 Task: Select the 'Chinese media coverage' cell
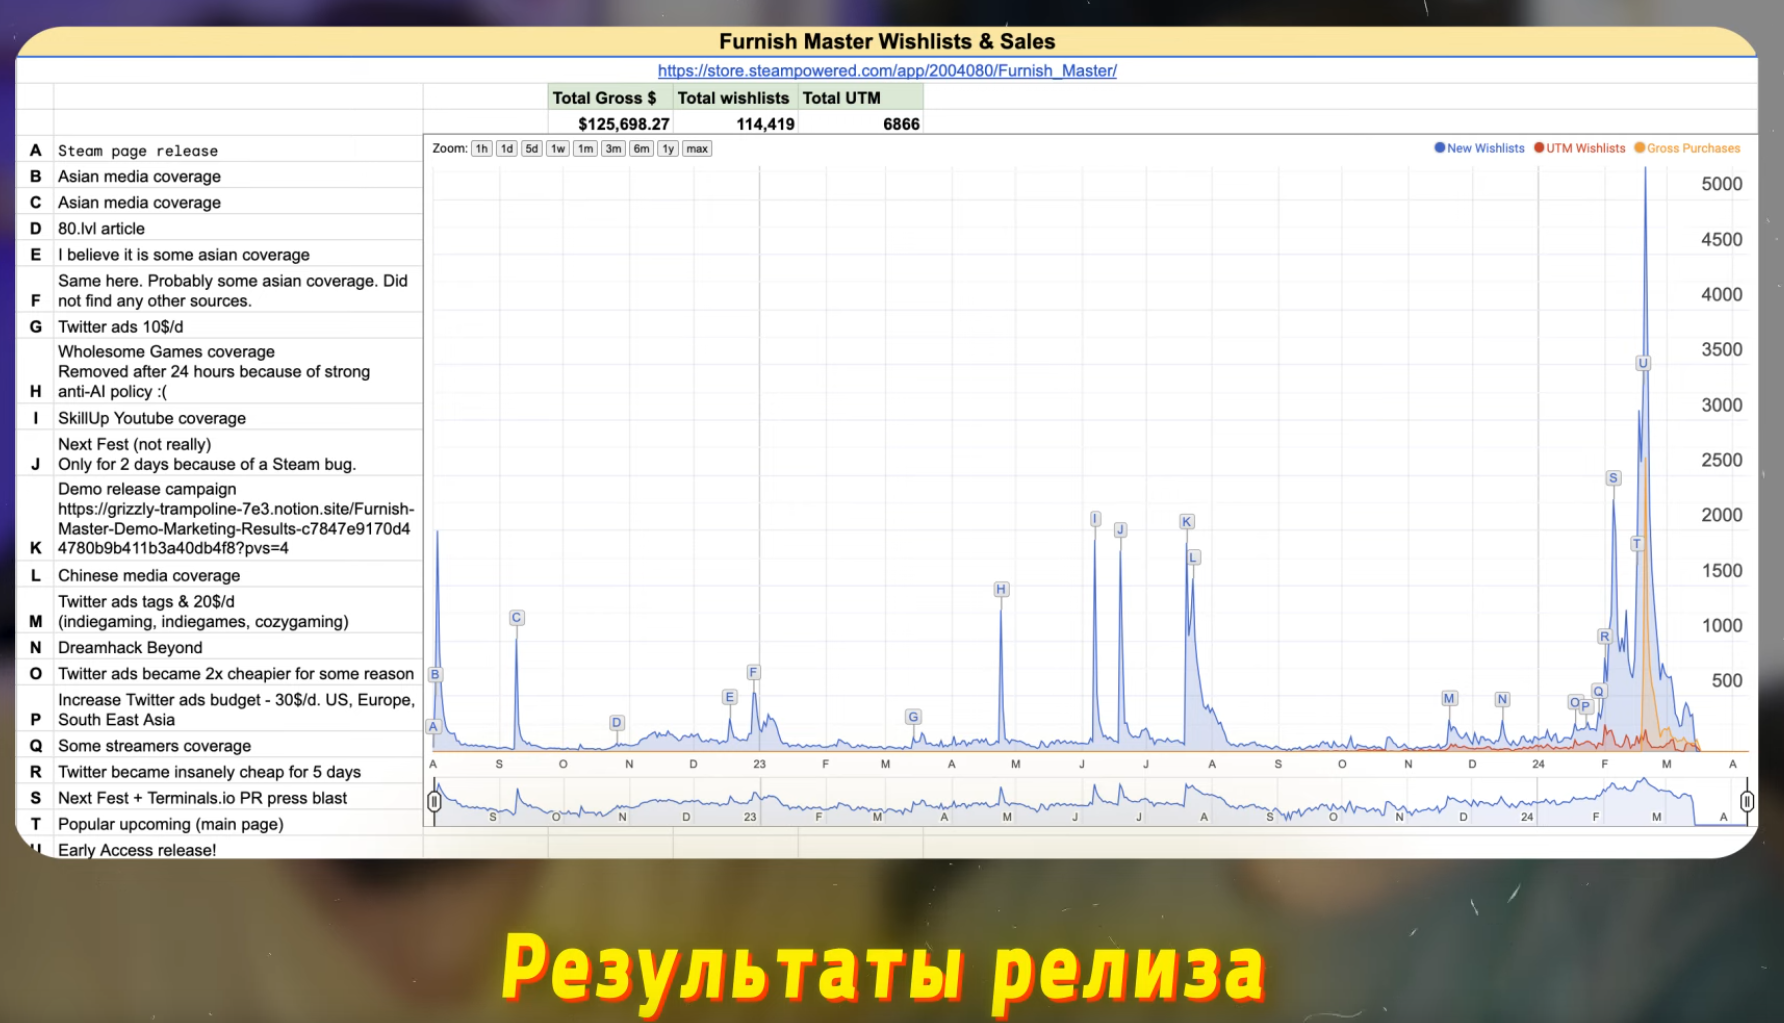coord(238,575)
